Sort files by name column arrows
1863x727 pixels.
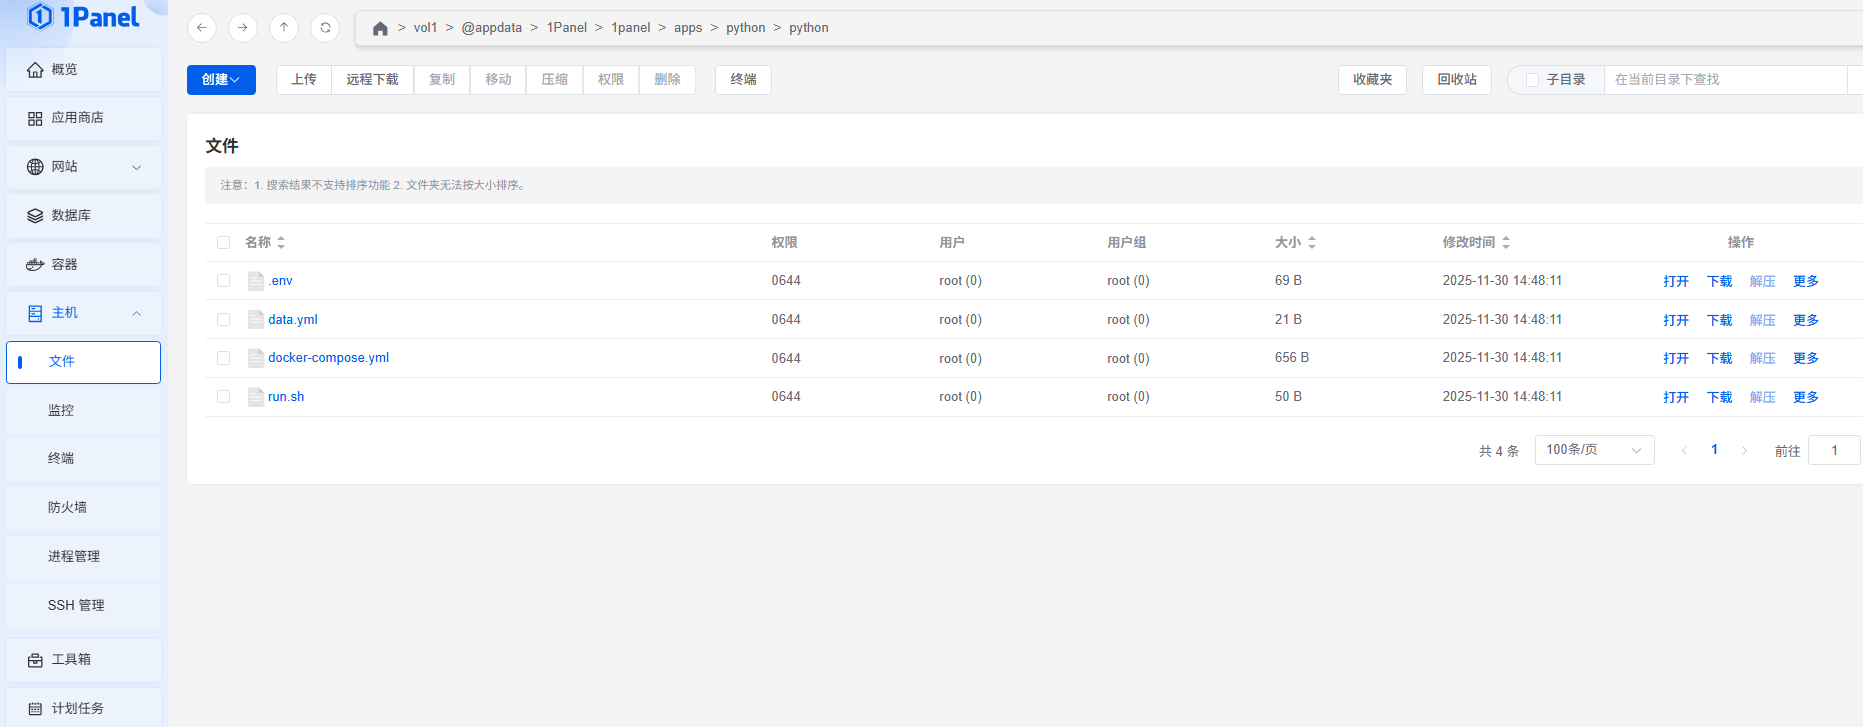[281, 243]
